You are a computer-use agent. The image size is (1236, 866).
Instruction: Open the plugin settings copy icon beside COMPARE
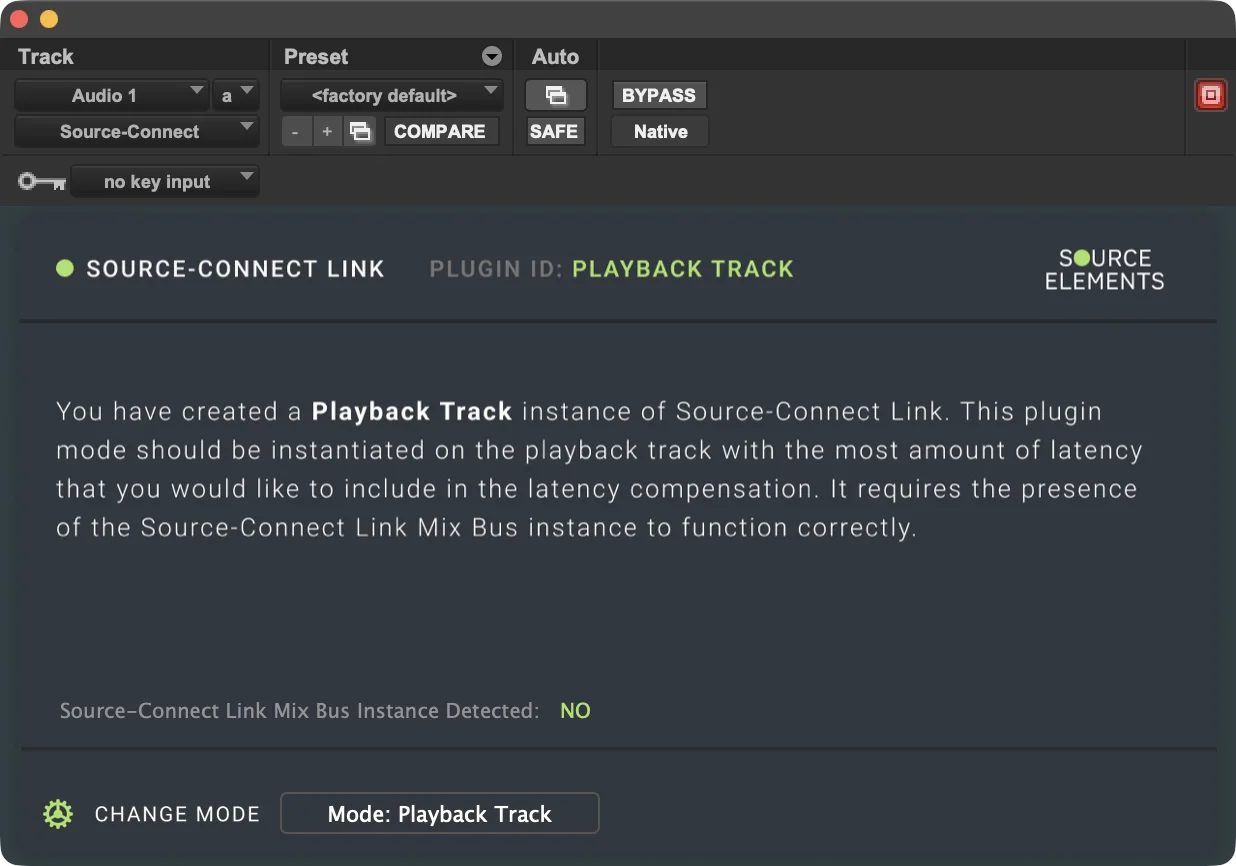[360, 132]
